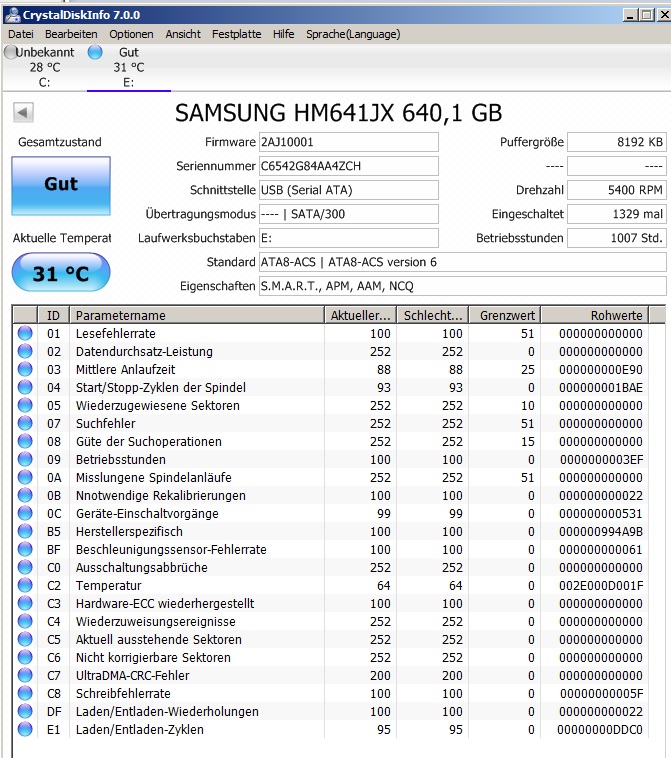Screen dimensions: 671x758
Task: Select the blue Gut status circle for E:
Action: [x=95, y=52]
